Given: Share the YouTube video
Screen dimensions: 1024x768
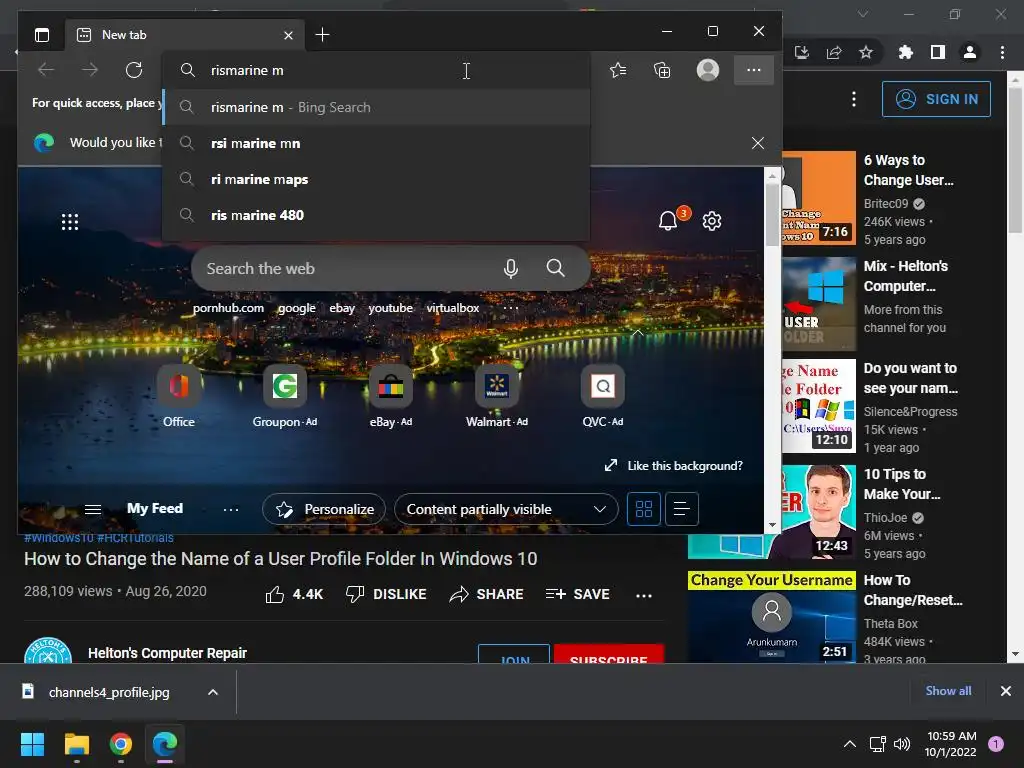Looking at the screenshot, I should click(487, 594).
